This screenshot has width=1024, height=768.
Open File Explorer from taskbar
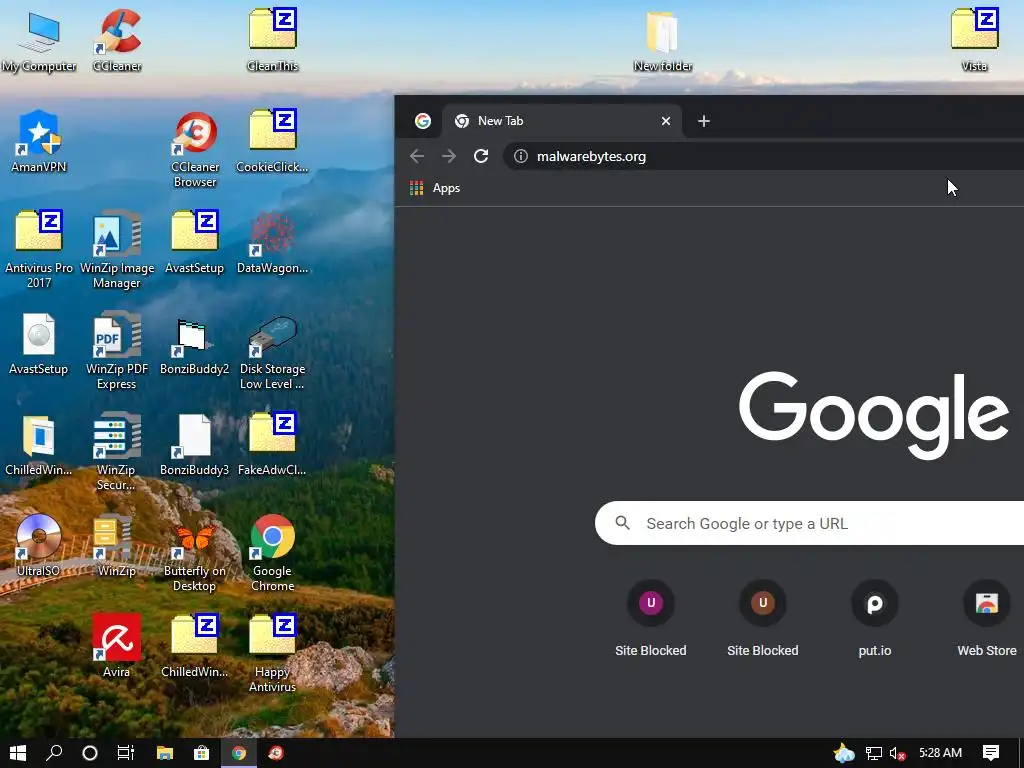165,753
